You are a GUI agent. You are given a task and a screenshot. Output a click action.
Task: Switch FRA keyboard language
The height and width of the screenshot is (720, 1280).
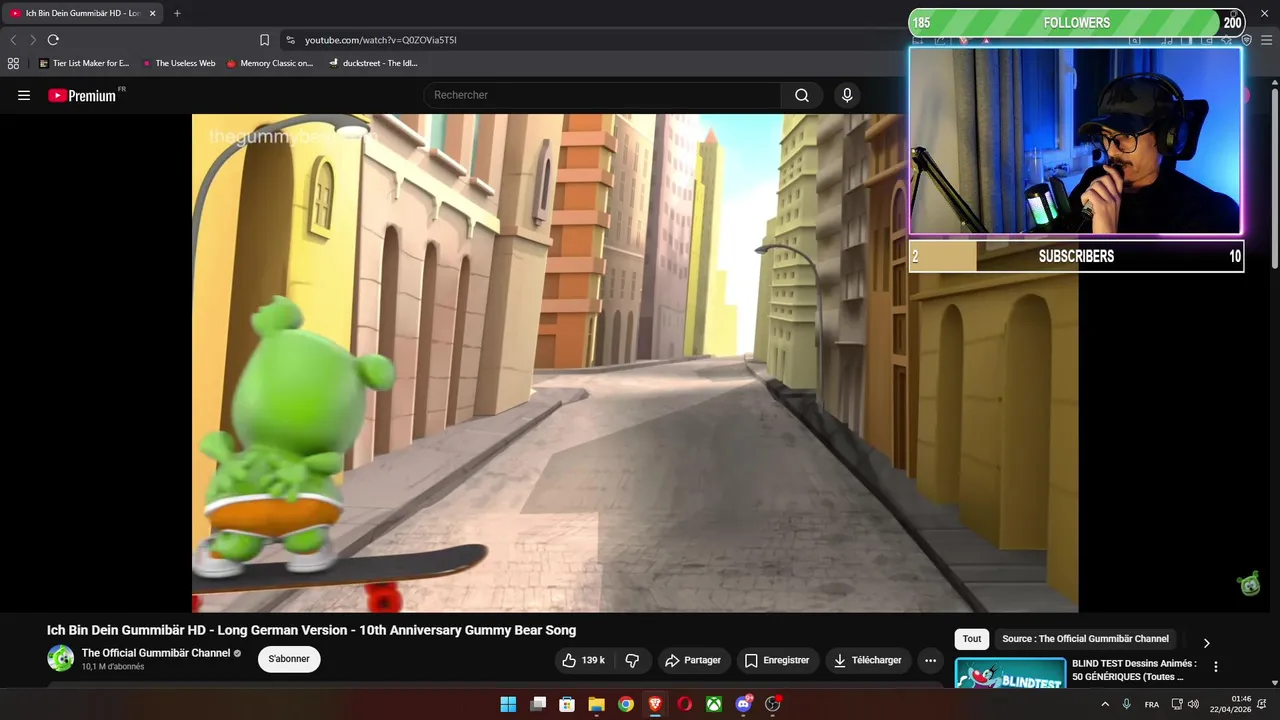point(1152,704)
